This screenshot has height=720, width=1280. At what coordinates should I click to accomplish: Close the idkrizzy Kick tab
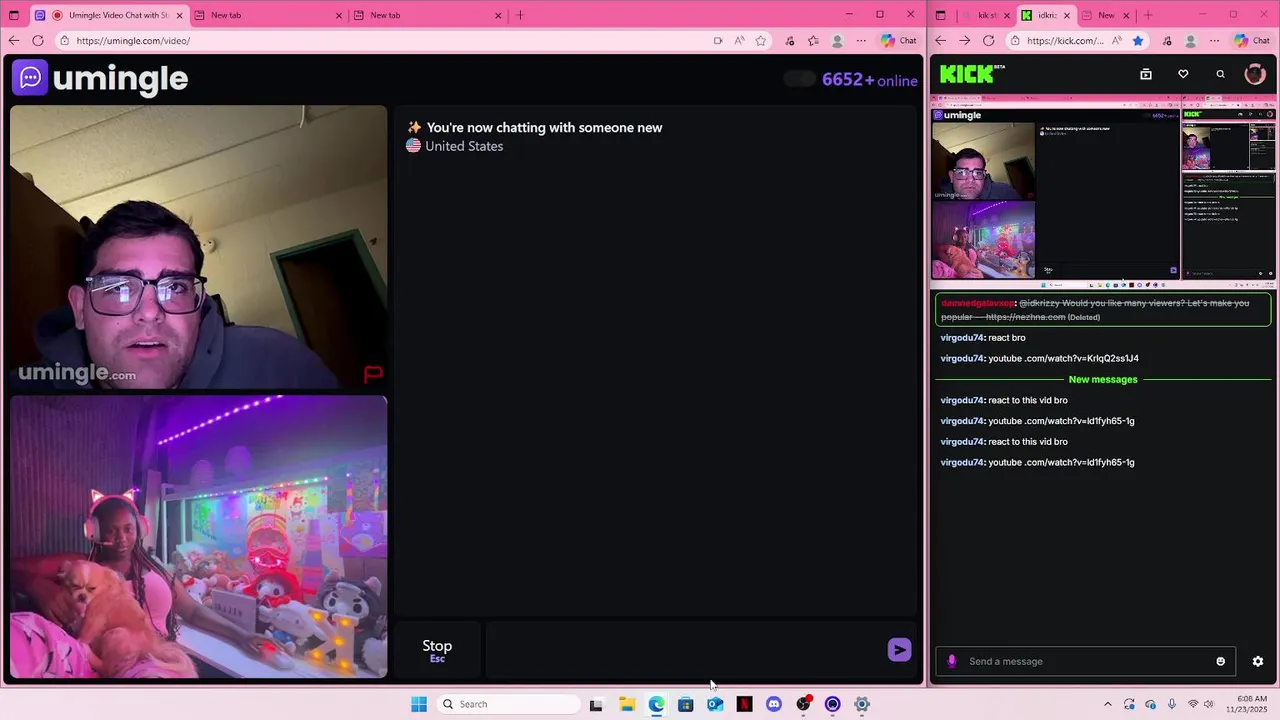[x=1067, y=15]
